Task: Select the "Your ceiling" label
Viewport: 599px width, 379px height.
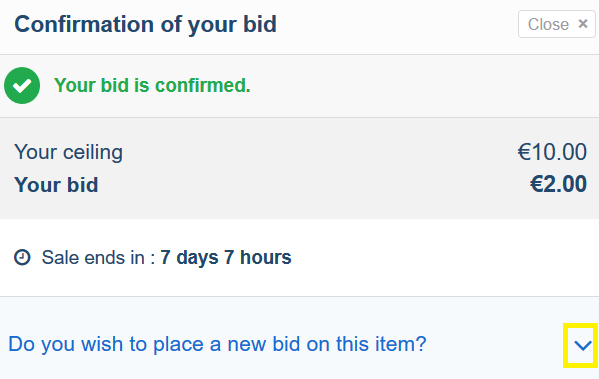Action: tap(68, 152)
